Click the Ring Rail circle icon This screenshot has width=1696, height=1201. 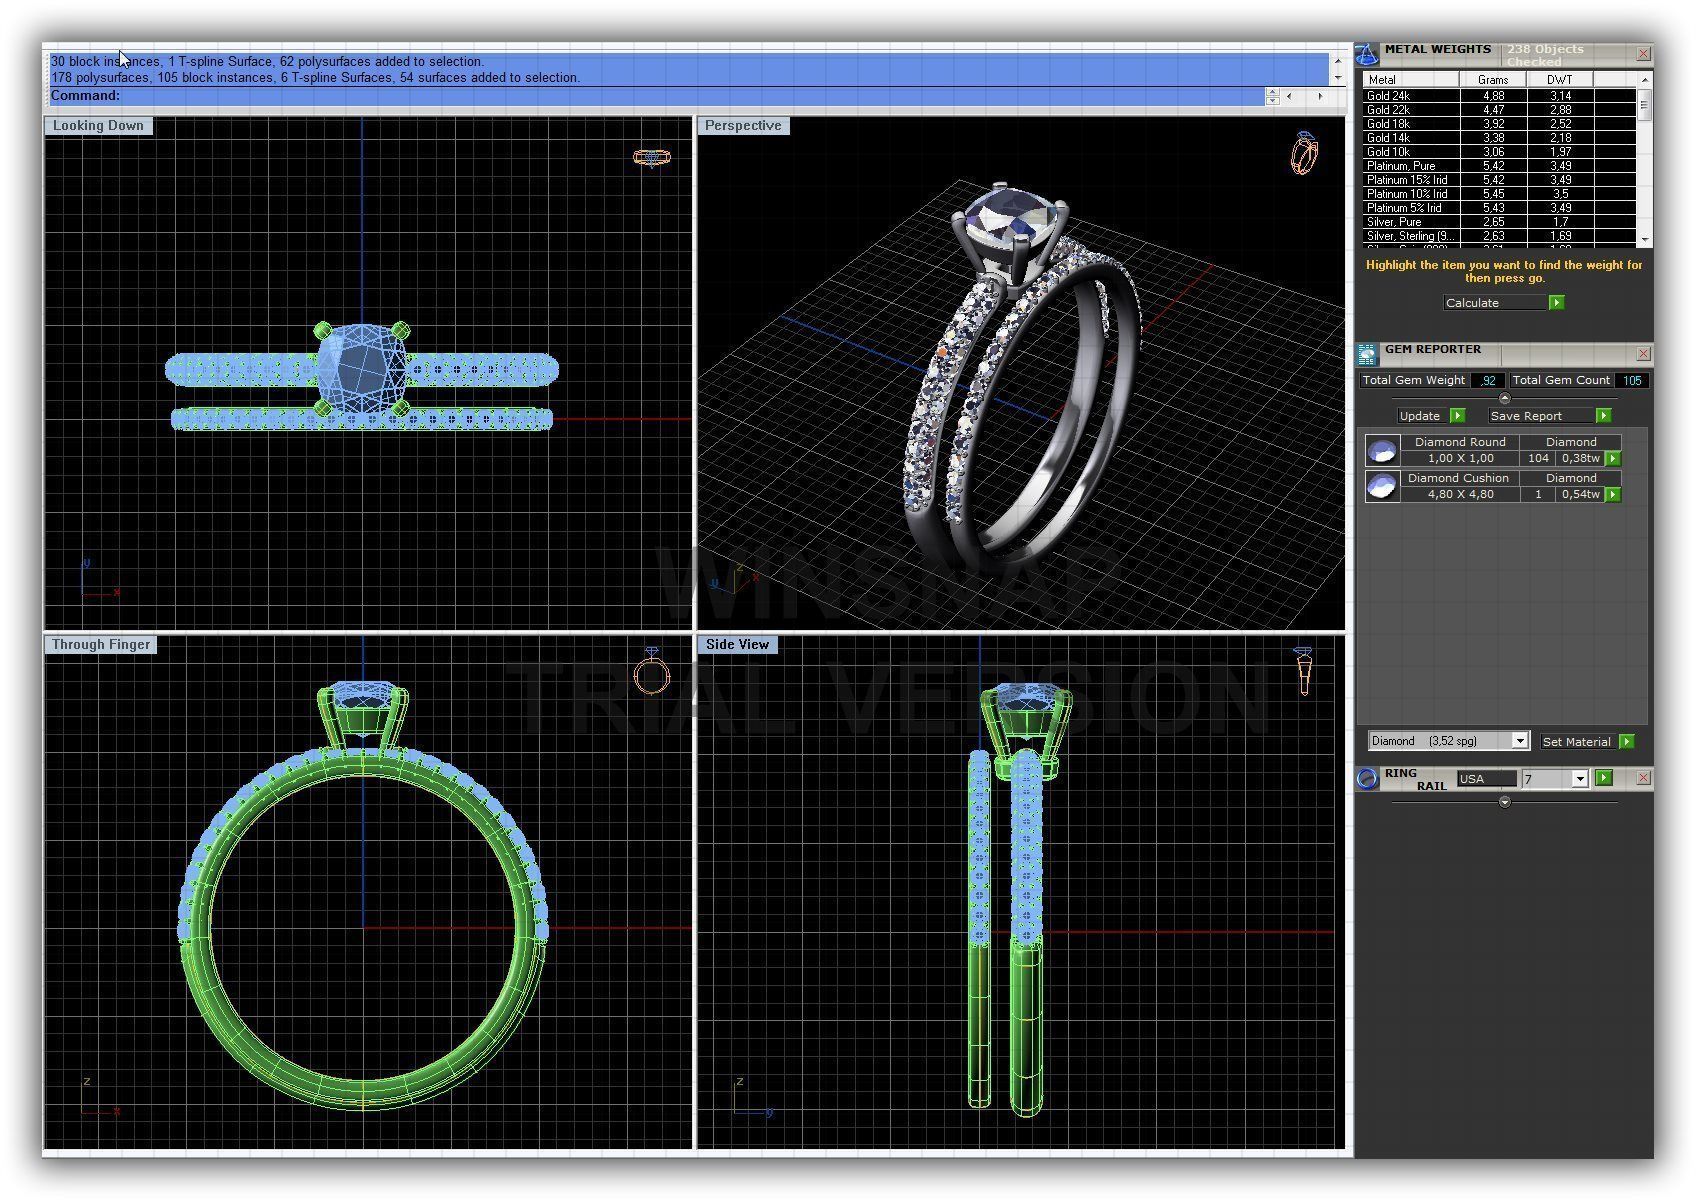1367,779
